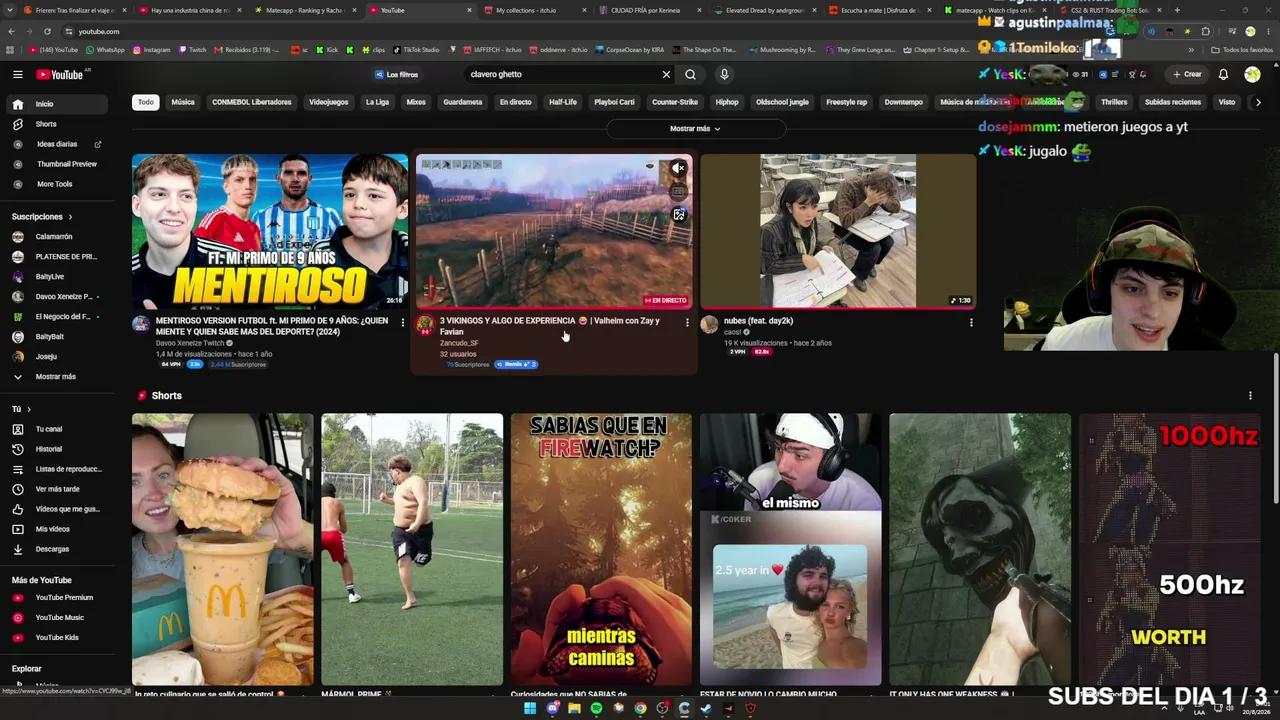Open Zancudo_SF channel link
Image resolution: width=1280 pixels, height=720 pixels.
click(459, 343)
